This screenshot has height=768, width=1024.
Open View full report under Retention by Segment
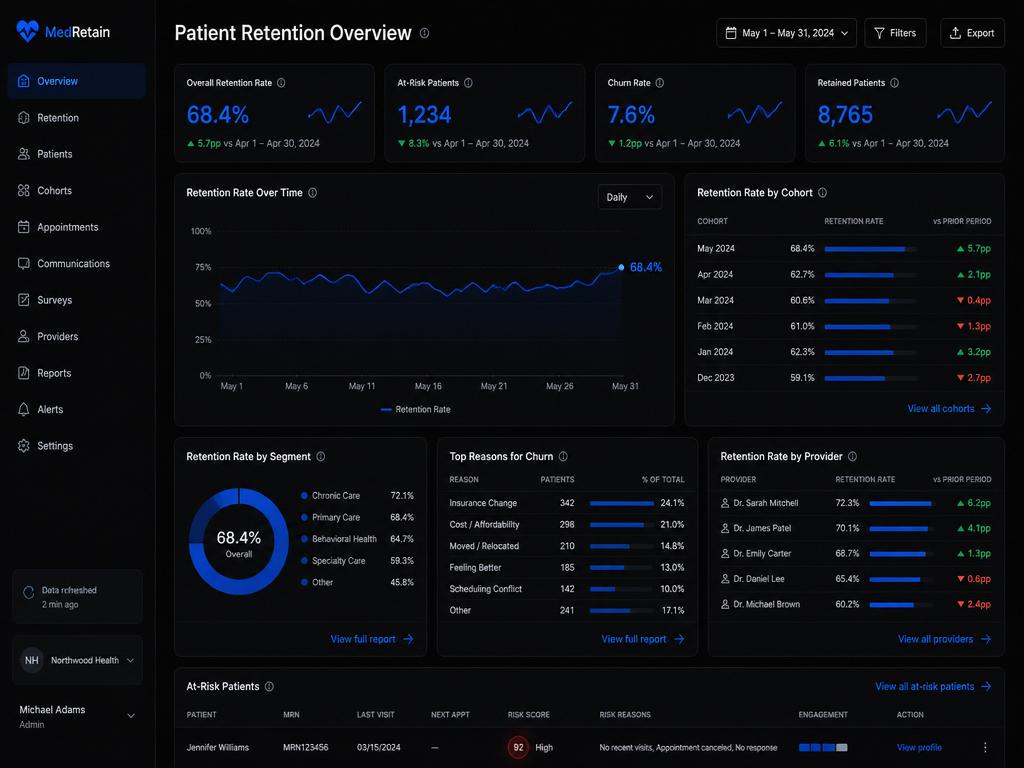(372, 639)
